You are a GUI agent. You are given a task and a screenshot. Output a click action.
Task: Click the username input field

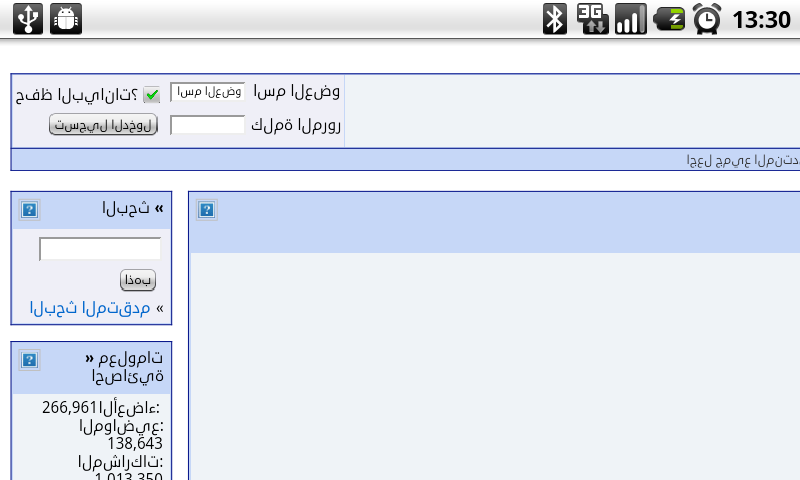click(208, 92)
